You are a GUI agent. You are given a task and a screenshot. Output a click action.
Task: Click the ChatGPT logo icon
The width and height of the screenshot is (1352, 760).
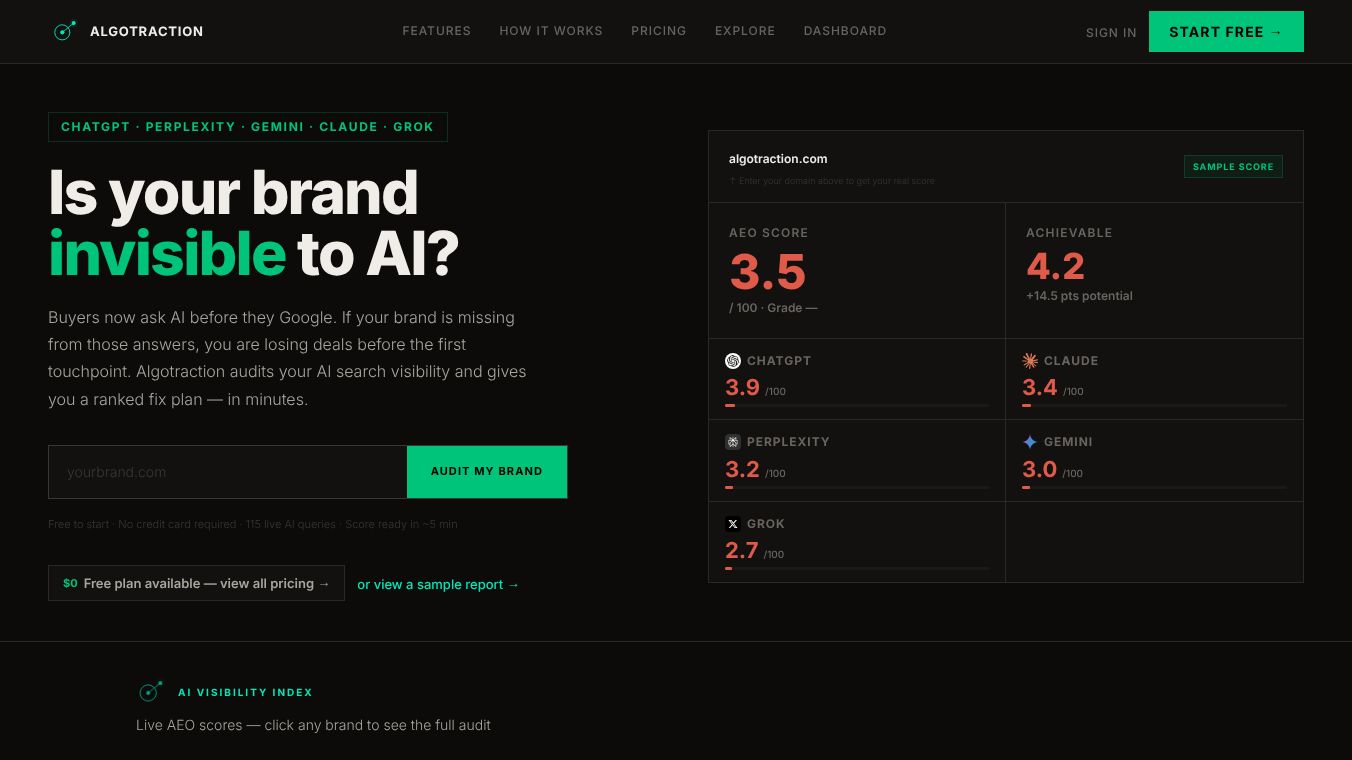pyautogui.click(x=733, y=361)
